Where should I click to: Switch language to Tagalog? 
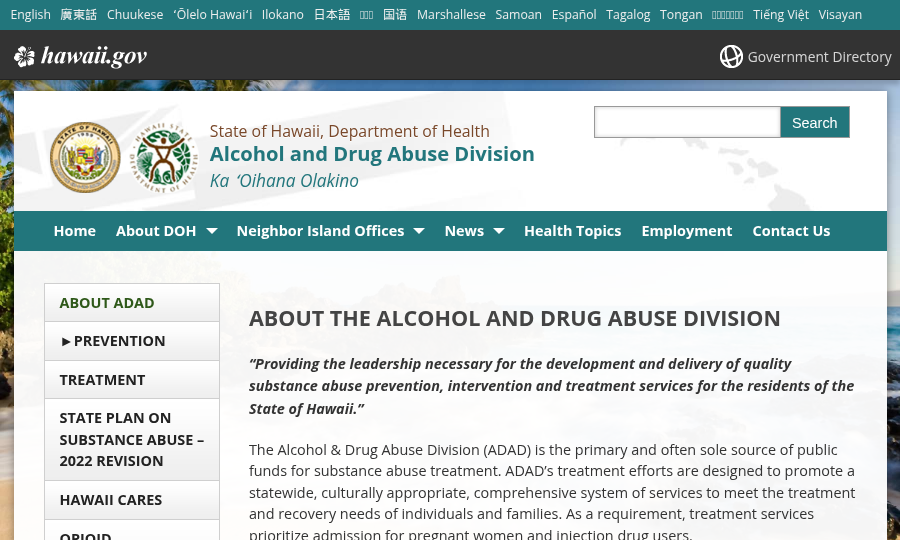tap(628, 14)
